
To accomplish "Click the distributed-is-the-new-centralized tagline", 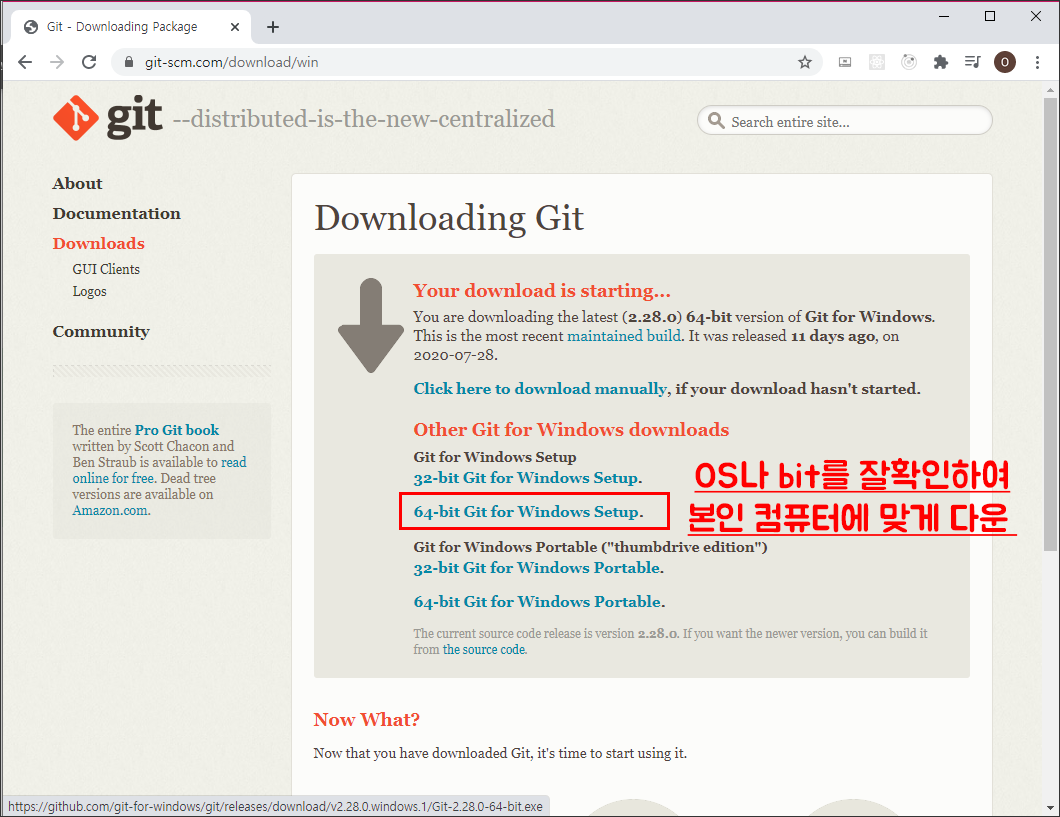I will pos(364,119).
